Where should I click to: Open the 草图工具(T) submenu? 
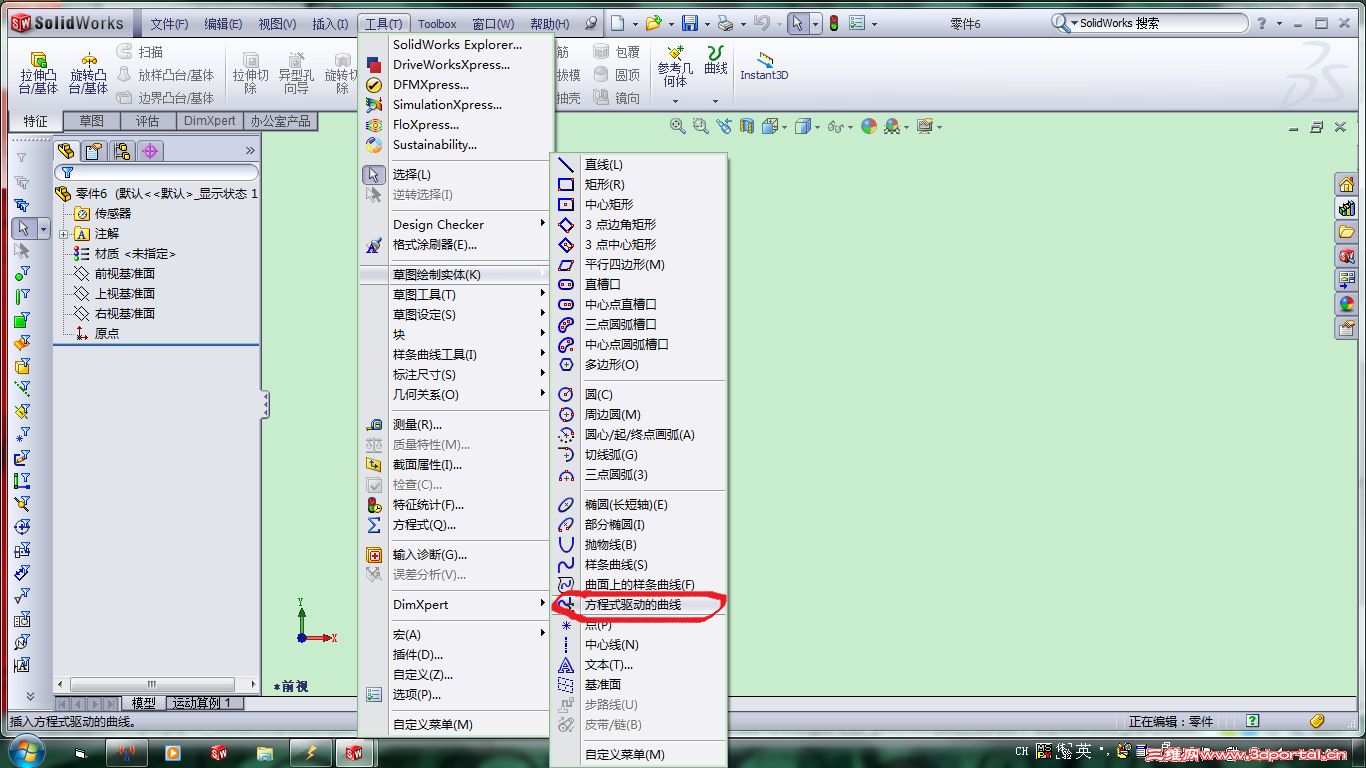pos(456,294)
